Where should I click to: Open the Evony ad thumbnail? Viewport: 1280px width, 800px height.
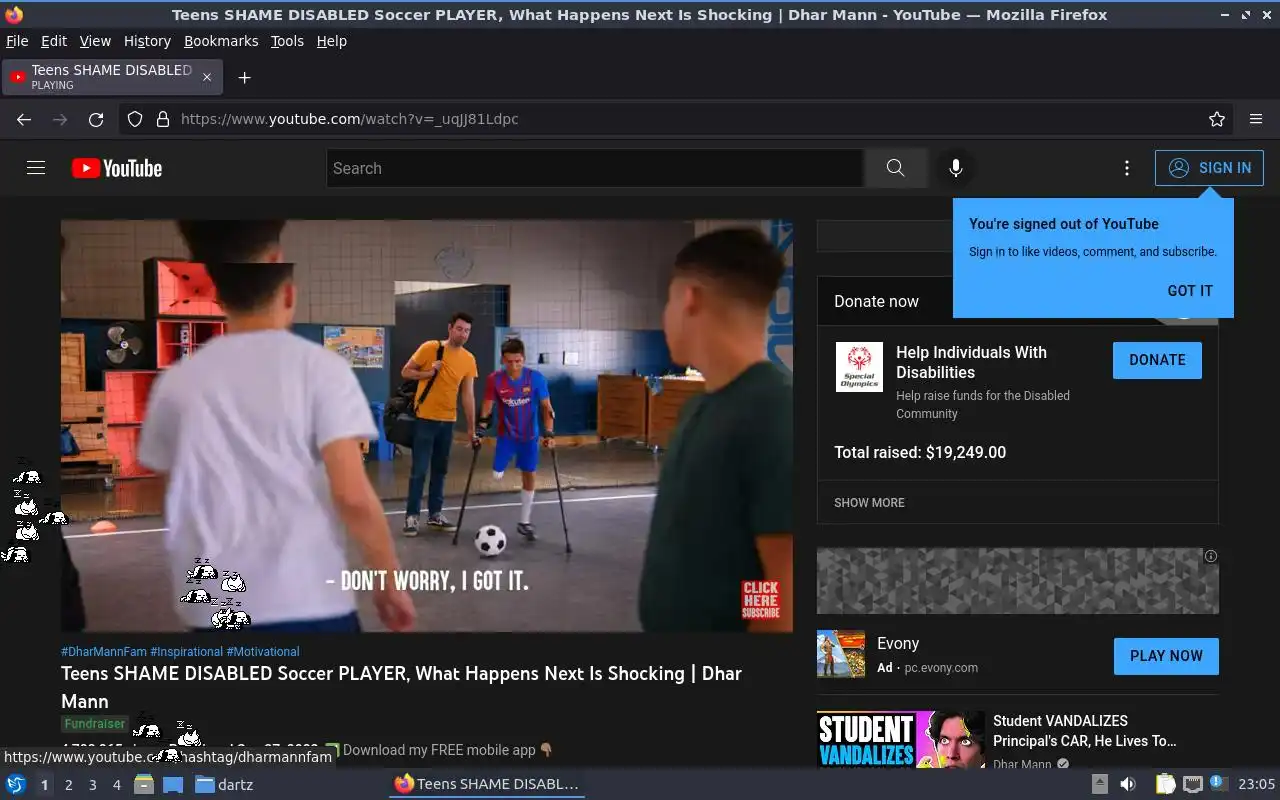[841, 654]
